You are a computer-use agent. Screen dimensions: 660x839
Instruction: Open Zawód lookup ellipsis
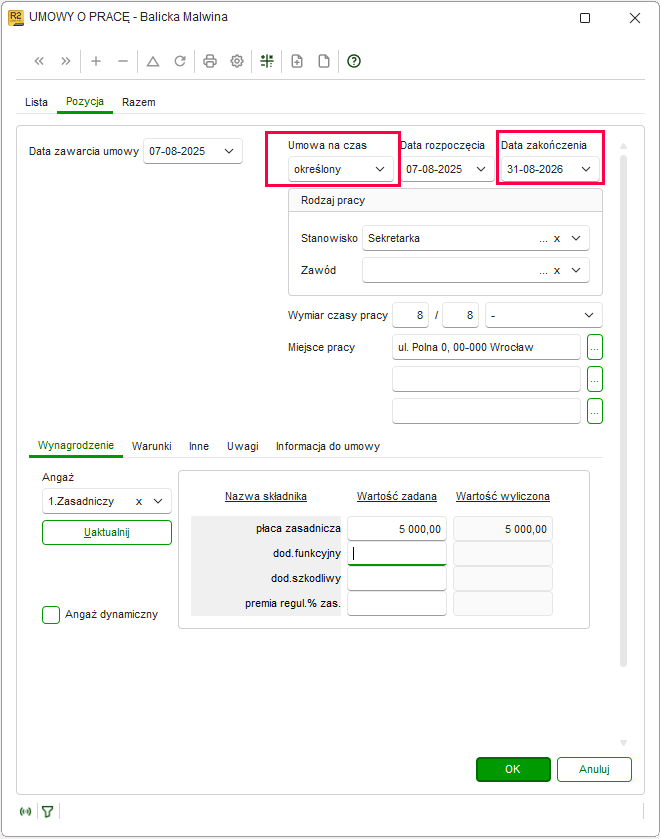click(x=543, y=271)
